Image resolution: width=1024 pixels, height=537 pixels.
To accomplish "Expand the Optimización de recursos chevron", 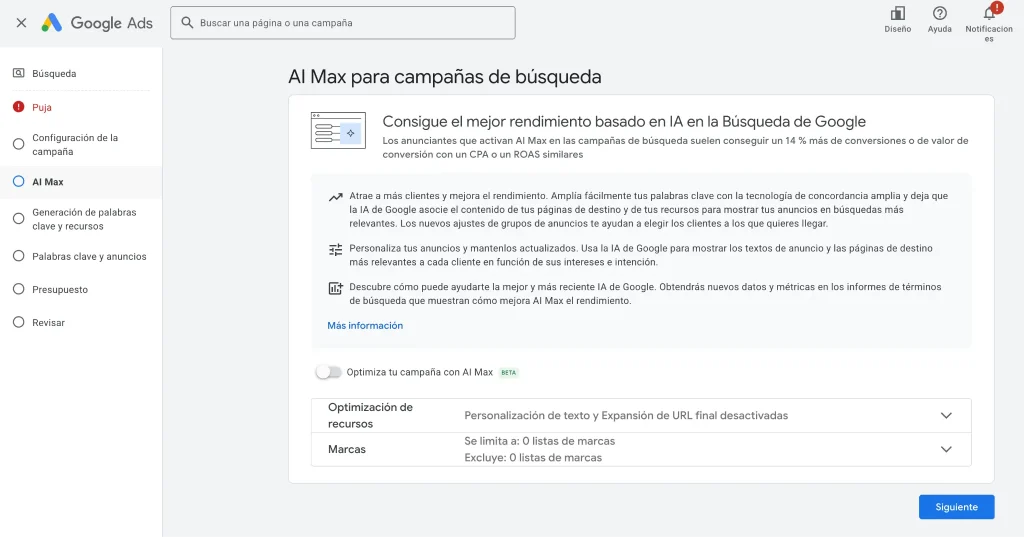I will click(x=946, y=415).
